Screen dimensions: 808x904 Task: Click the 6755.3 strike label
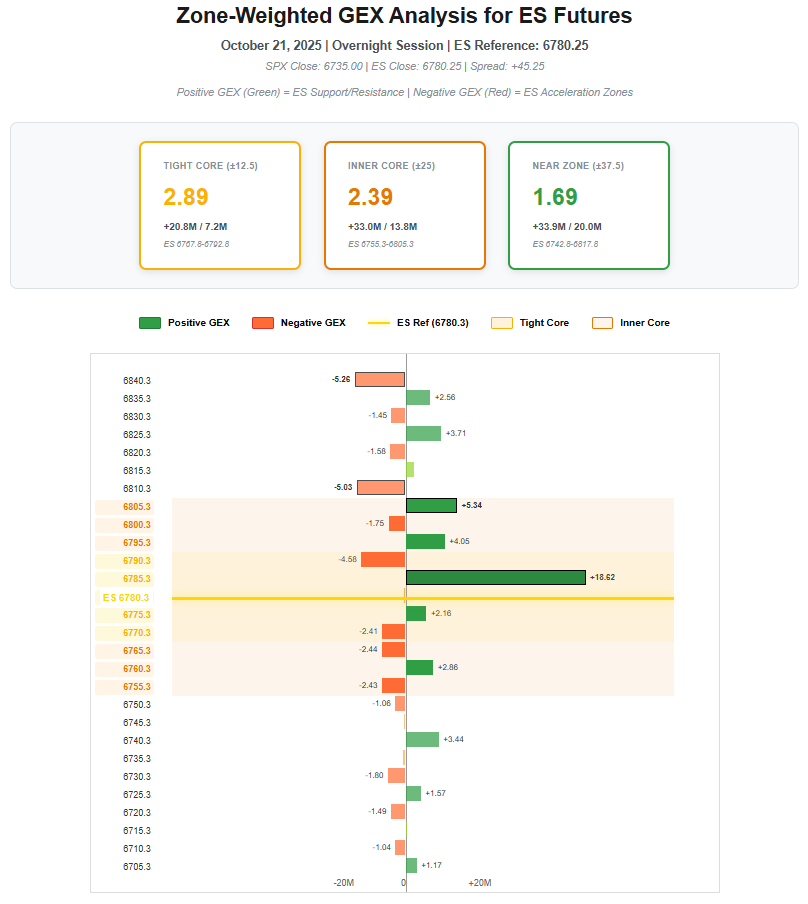(136, 687)
